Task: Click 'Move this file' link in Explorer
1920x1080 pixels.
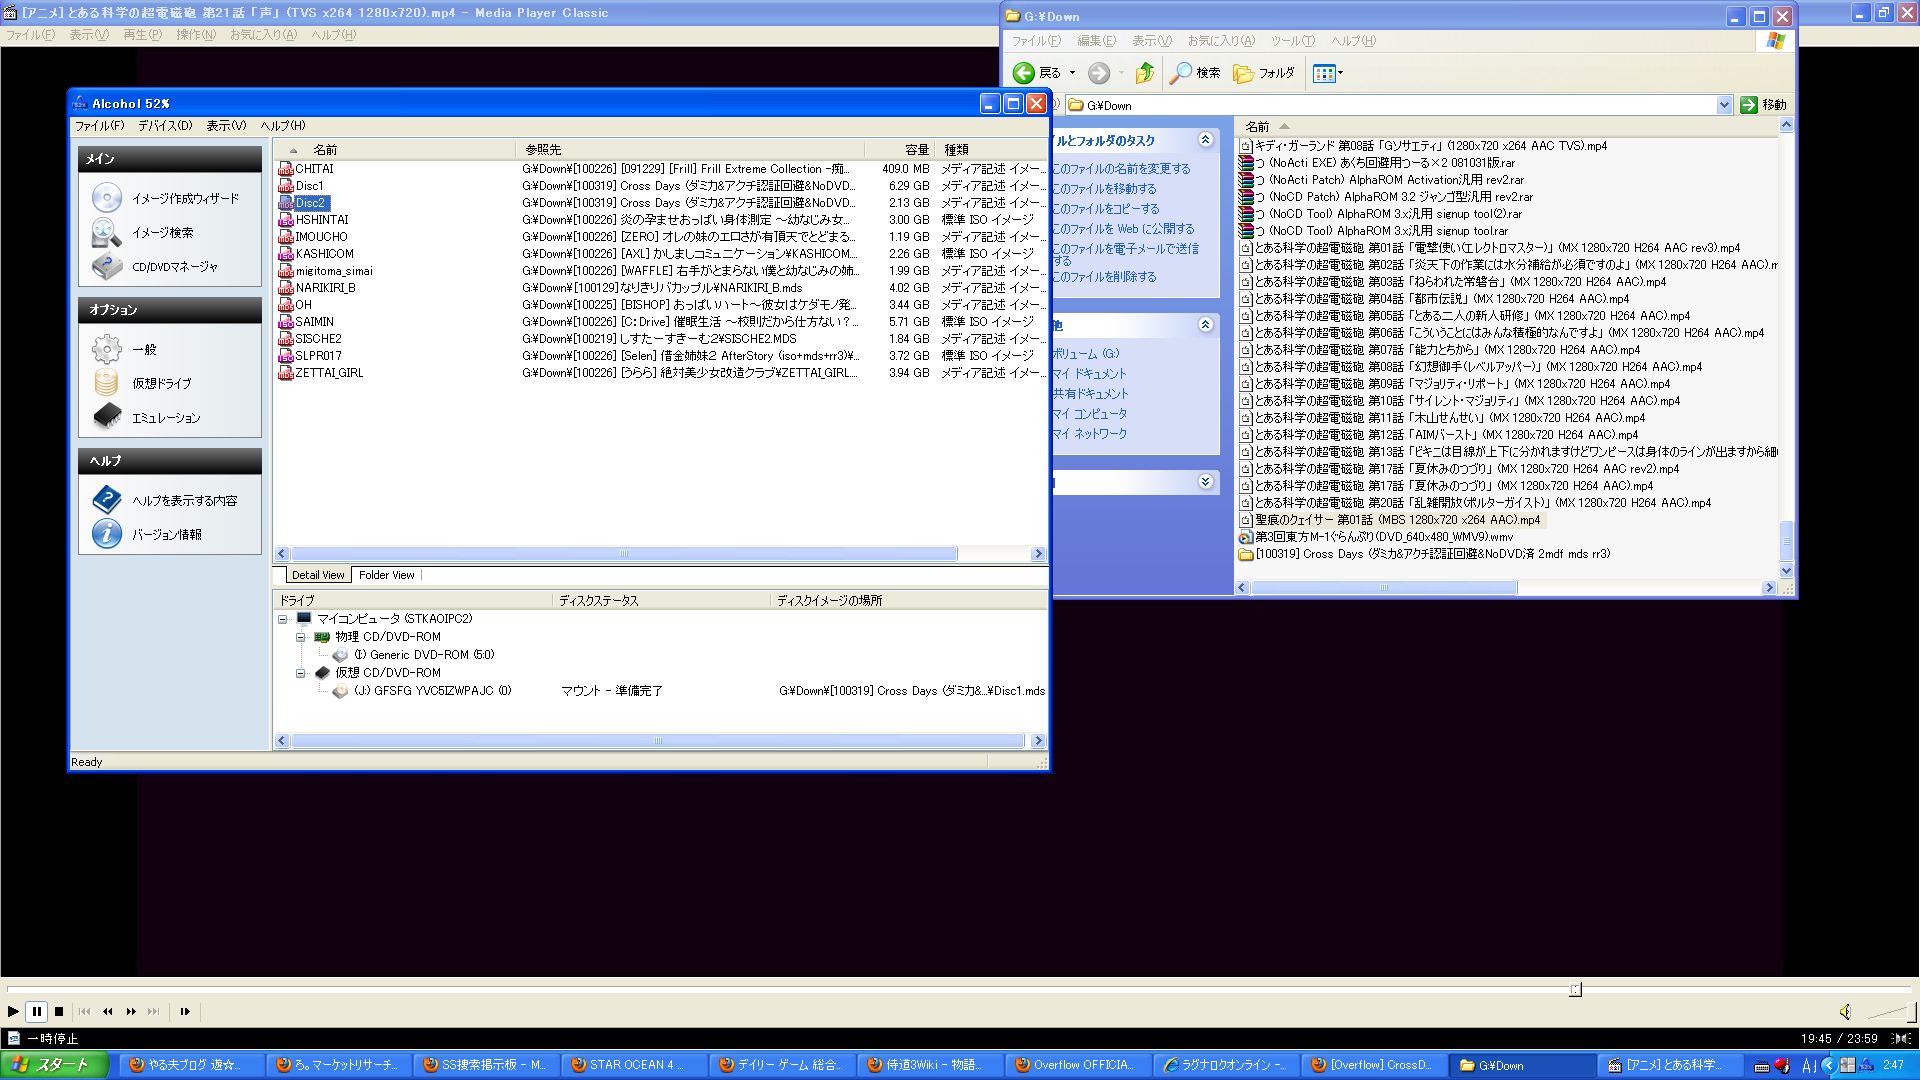Action: tap(1104, 189)
